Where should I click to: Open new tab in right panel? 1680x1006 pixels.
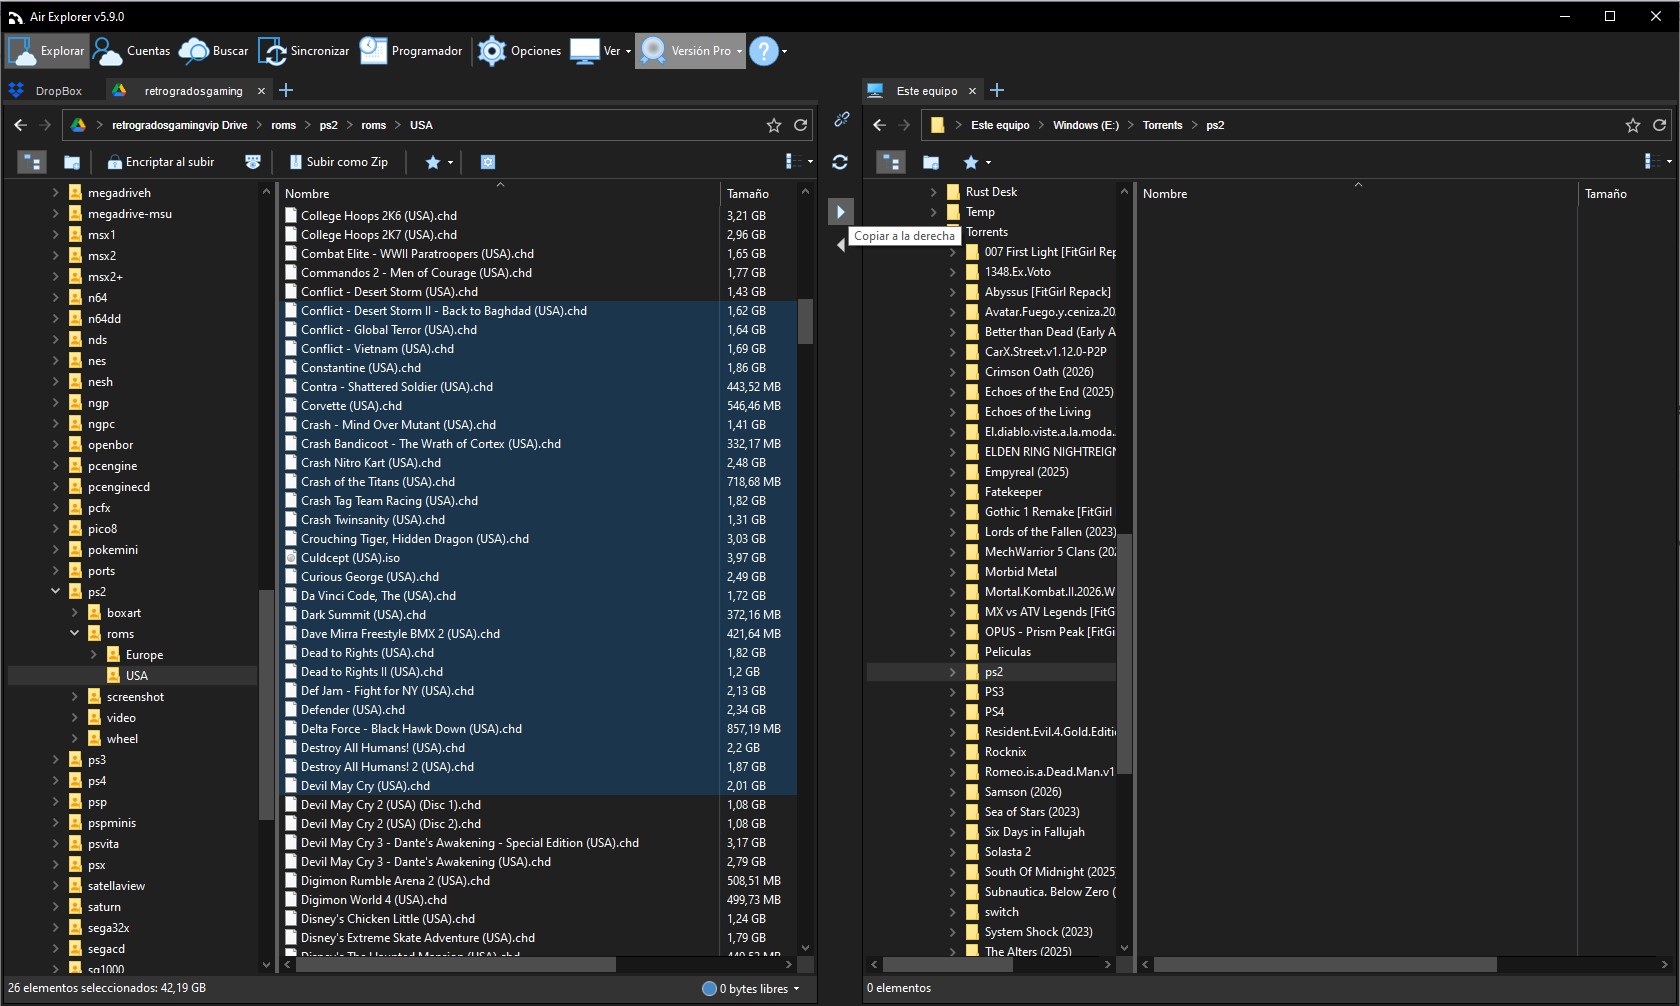tap(997, 91)
